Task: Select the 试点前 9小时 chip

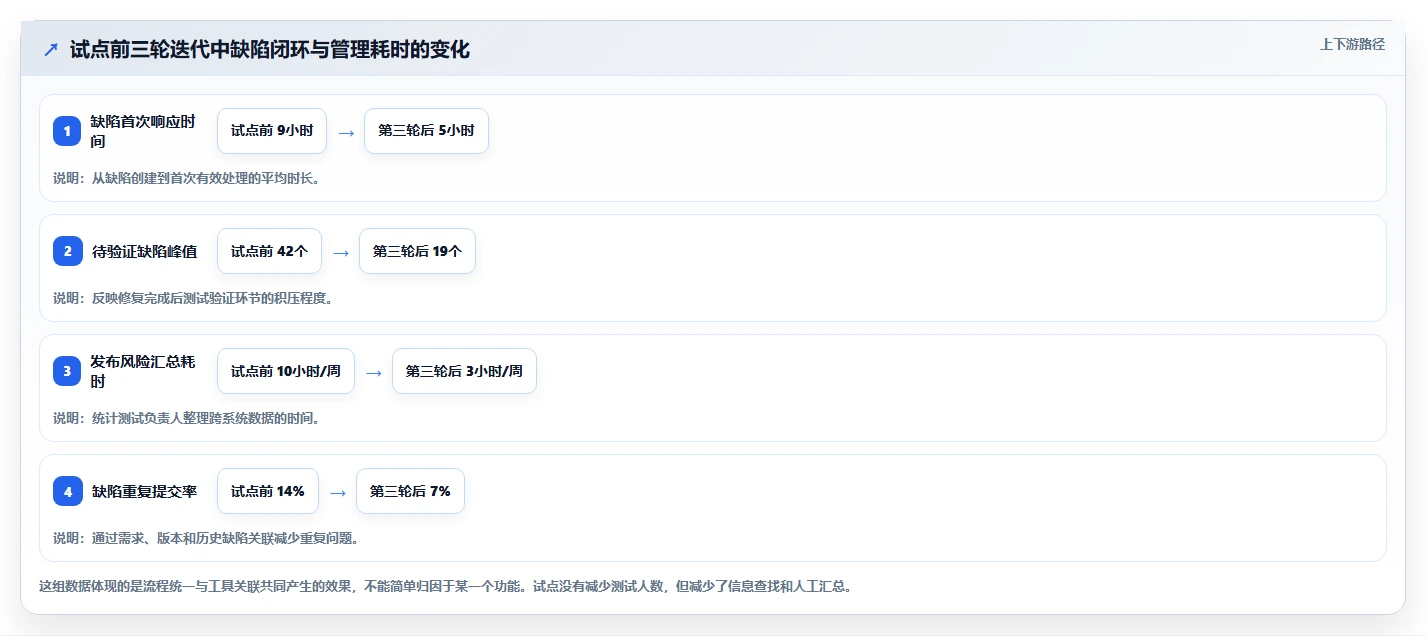Action: pyautogui.click(x=272, y=131)
